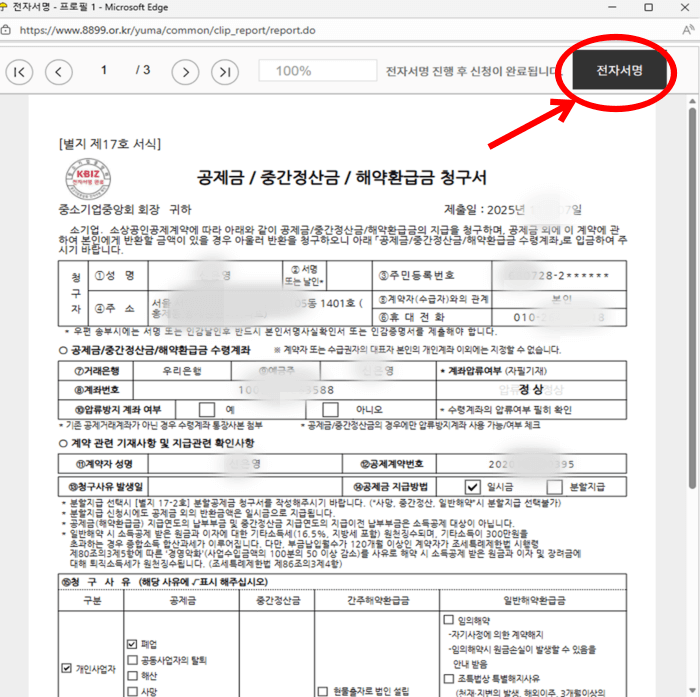
Task: Toggle the 일시금 payment checkbox
Action: 472,486
